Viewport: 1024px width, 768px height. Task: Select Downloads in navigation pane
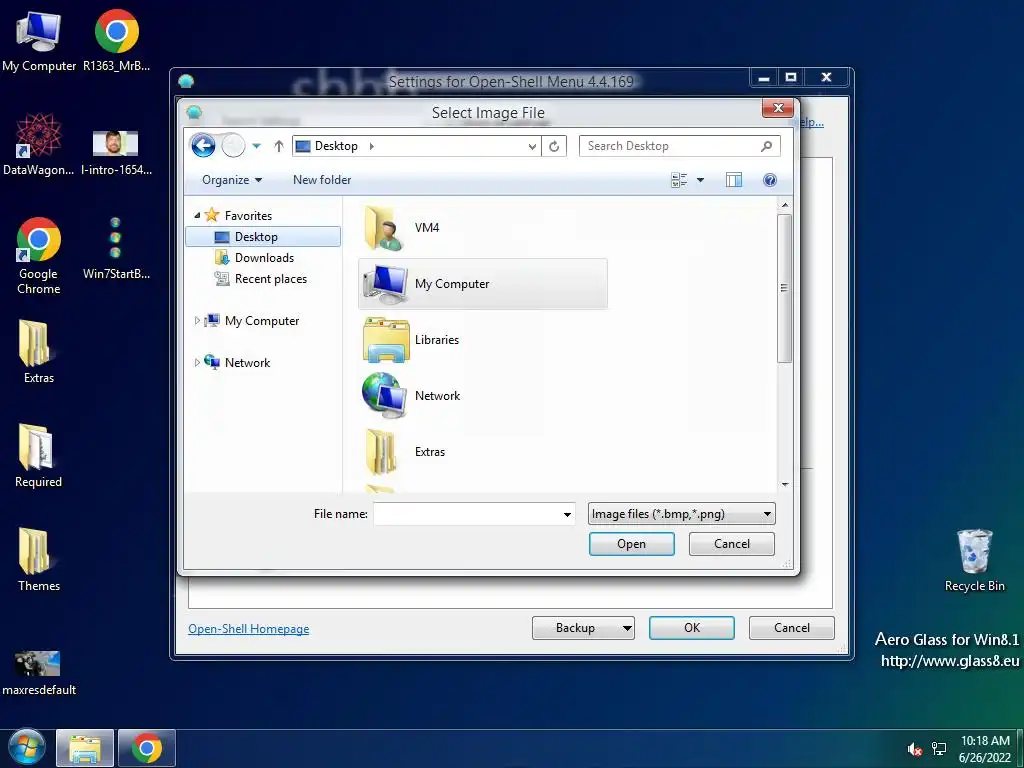pos(263,257)
